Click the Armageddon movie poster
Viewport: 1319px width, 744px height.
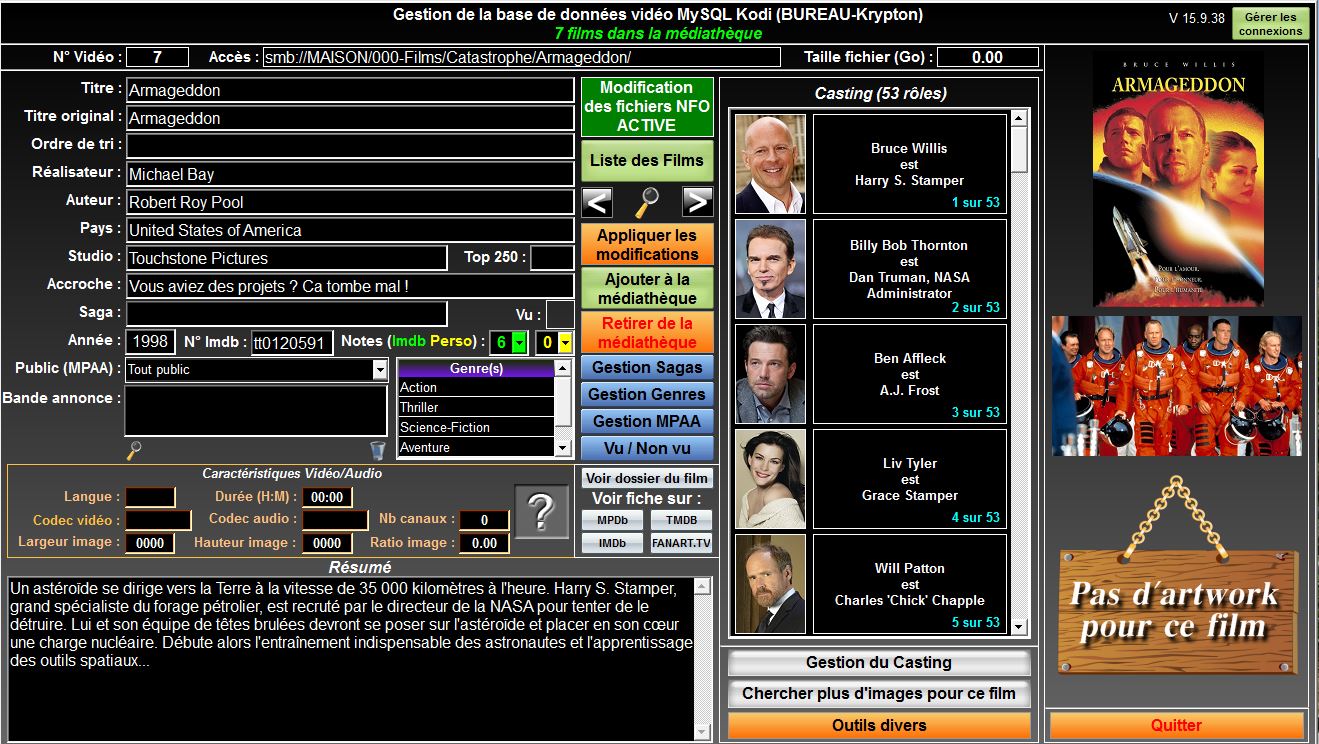pyautogui.click(x=1177, y=180)
